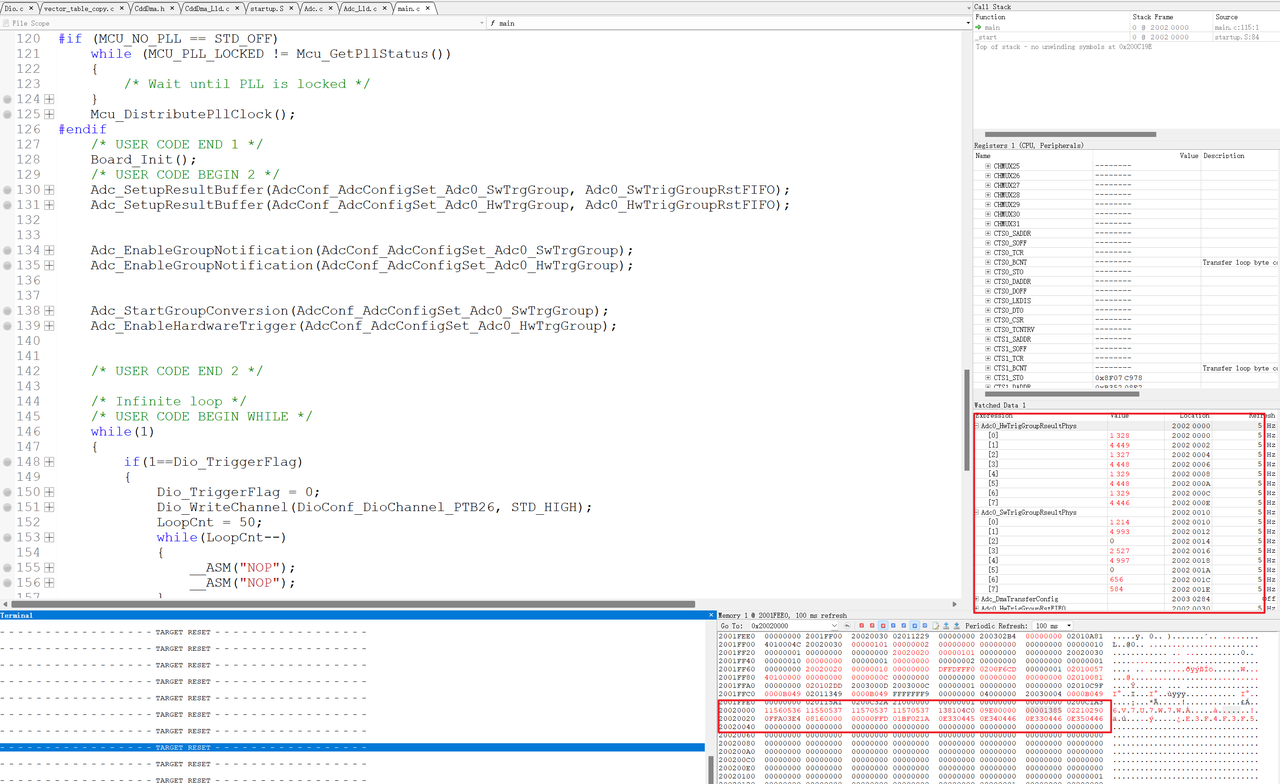Collapse Adc0_SwTrigGroupRseultPhys in Watched Data

pos(978,512)
